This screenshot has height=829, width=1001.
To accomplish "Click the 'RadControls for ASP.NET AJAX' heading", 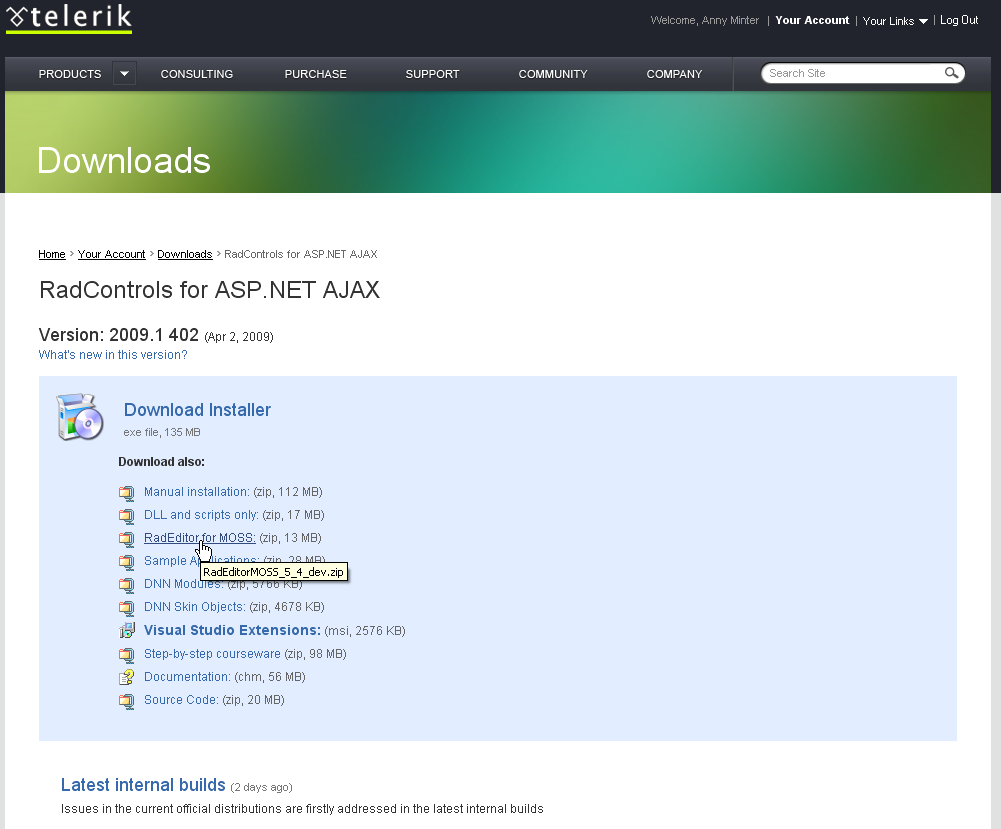I will click(209, 290).
